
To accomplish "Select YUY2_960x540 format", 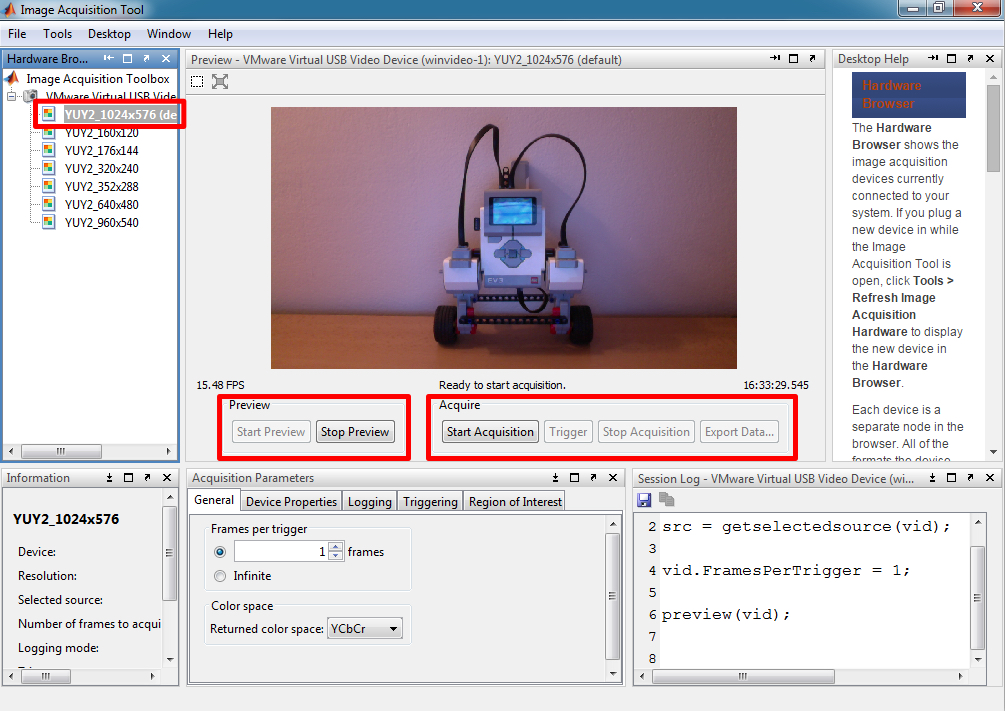I will click(101, 222).
